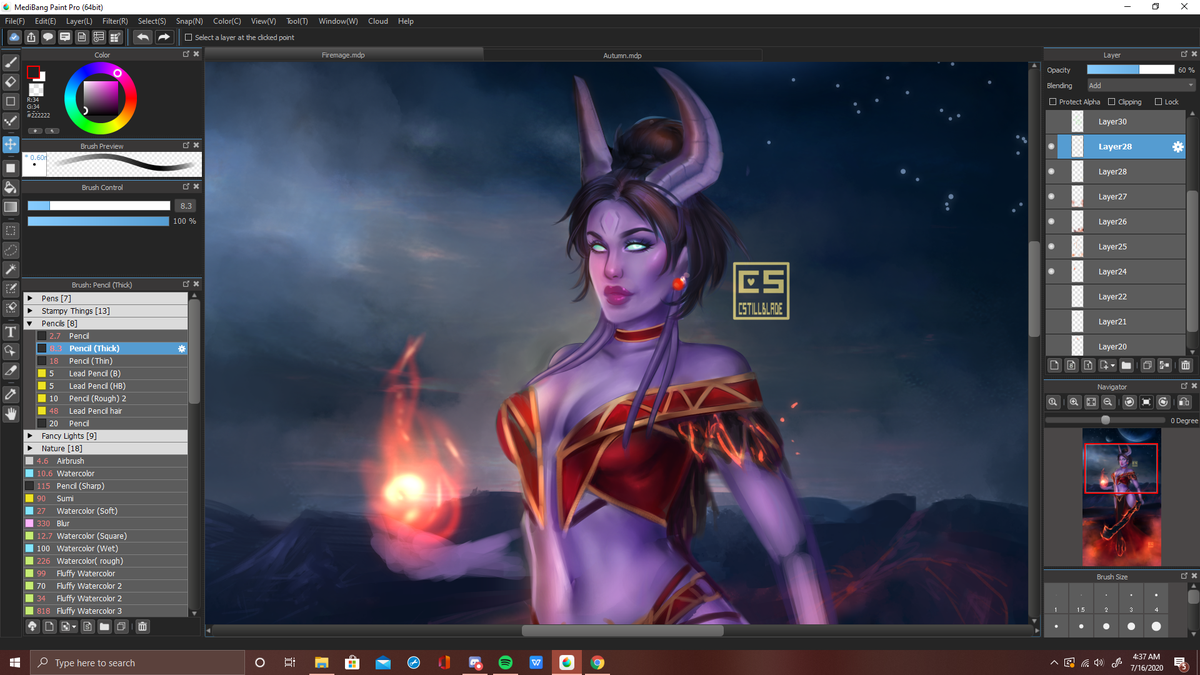This screenshot has height=675, width=1200.
Task: Check 'Select a layer at the clicked point'
Action: click(x=188, y=38)
